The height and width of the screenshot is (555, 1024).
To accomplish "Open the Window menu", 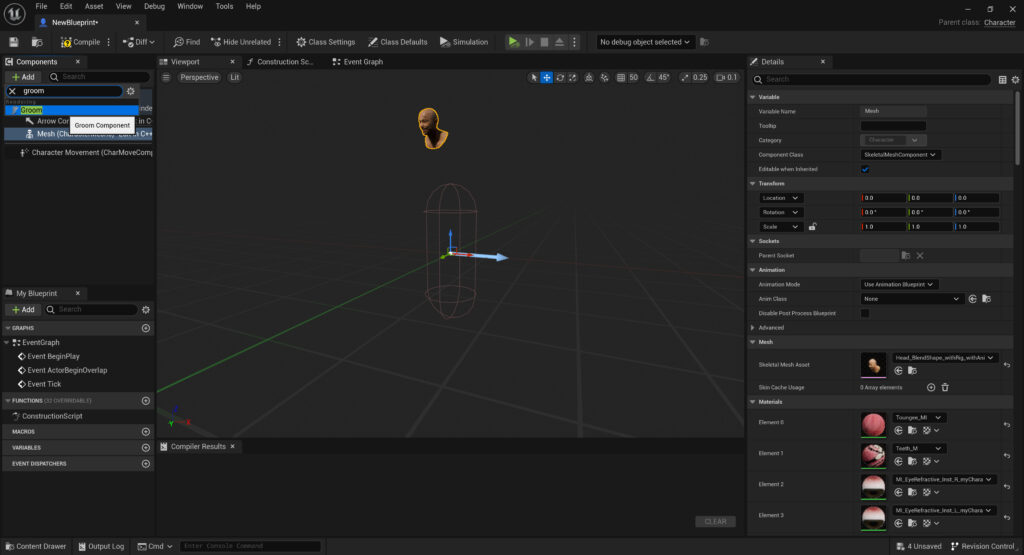I will 190,6.
